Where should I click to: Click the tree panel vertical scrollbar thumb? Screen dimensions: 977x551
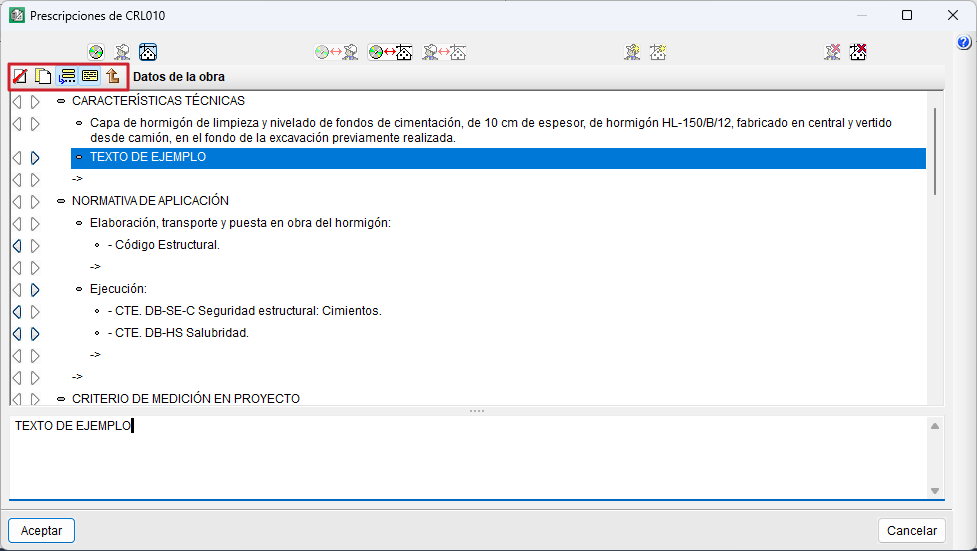click(935, 151)
